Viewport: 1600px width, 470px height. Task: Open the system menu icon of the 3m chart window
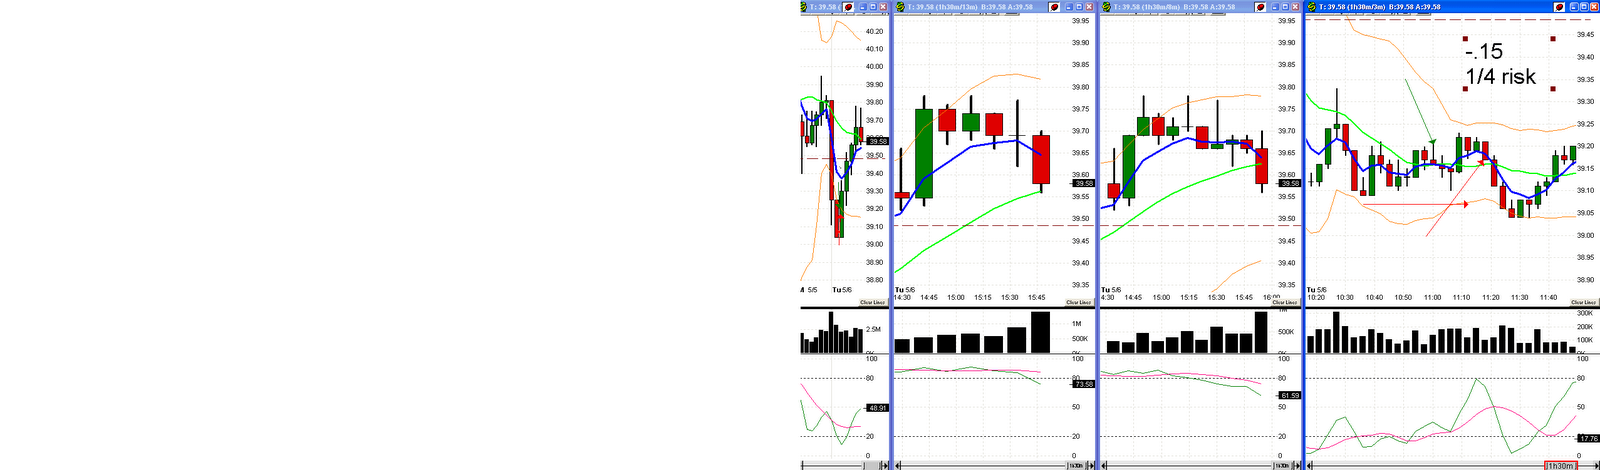pyautogui.click(x=1311, y=6)
